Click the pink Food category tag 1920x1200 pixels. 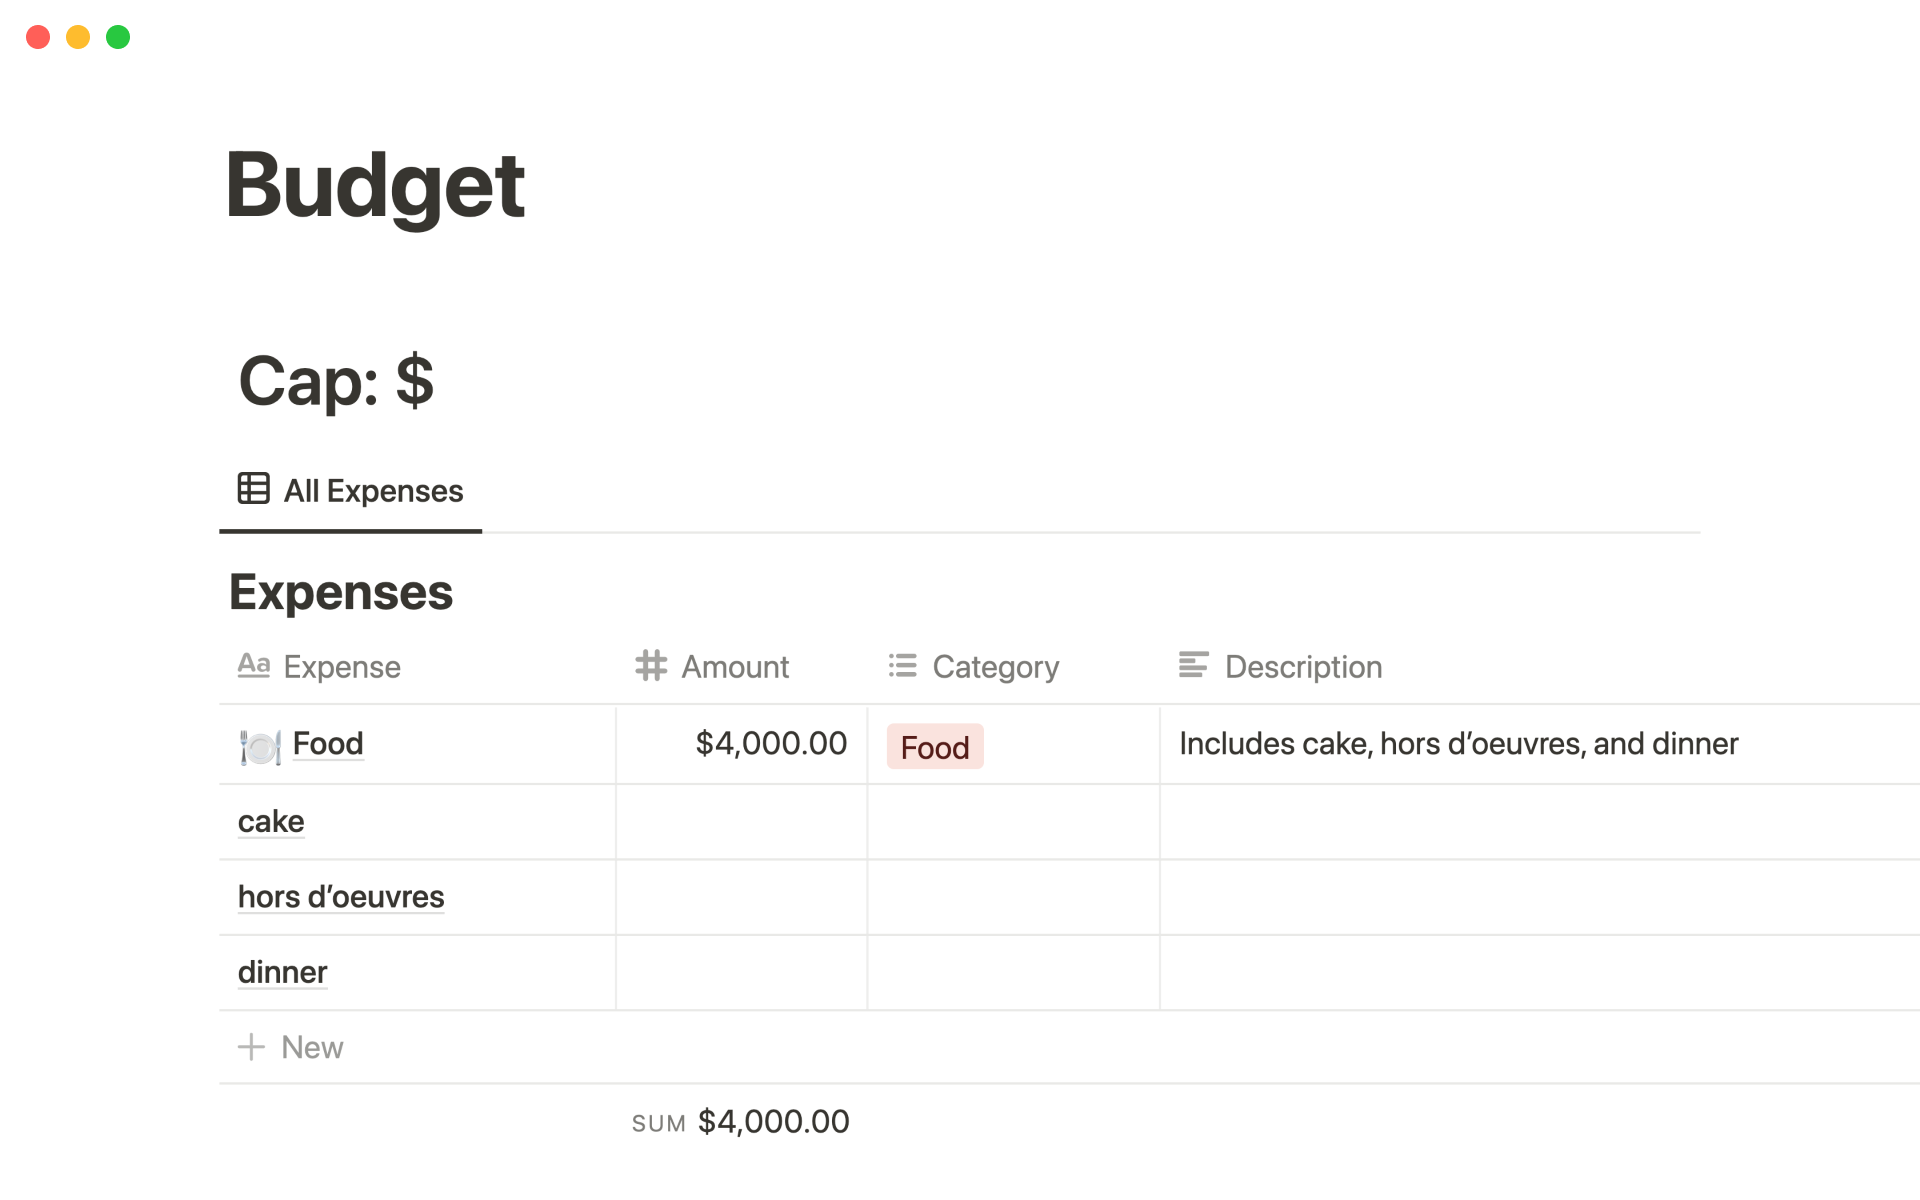pyautogui.click(x=935, y=747)
